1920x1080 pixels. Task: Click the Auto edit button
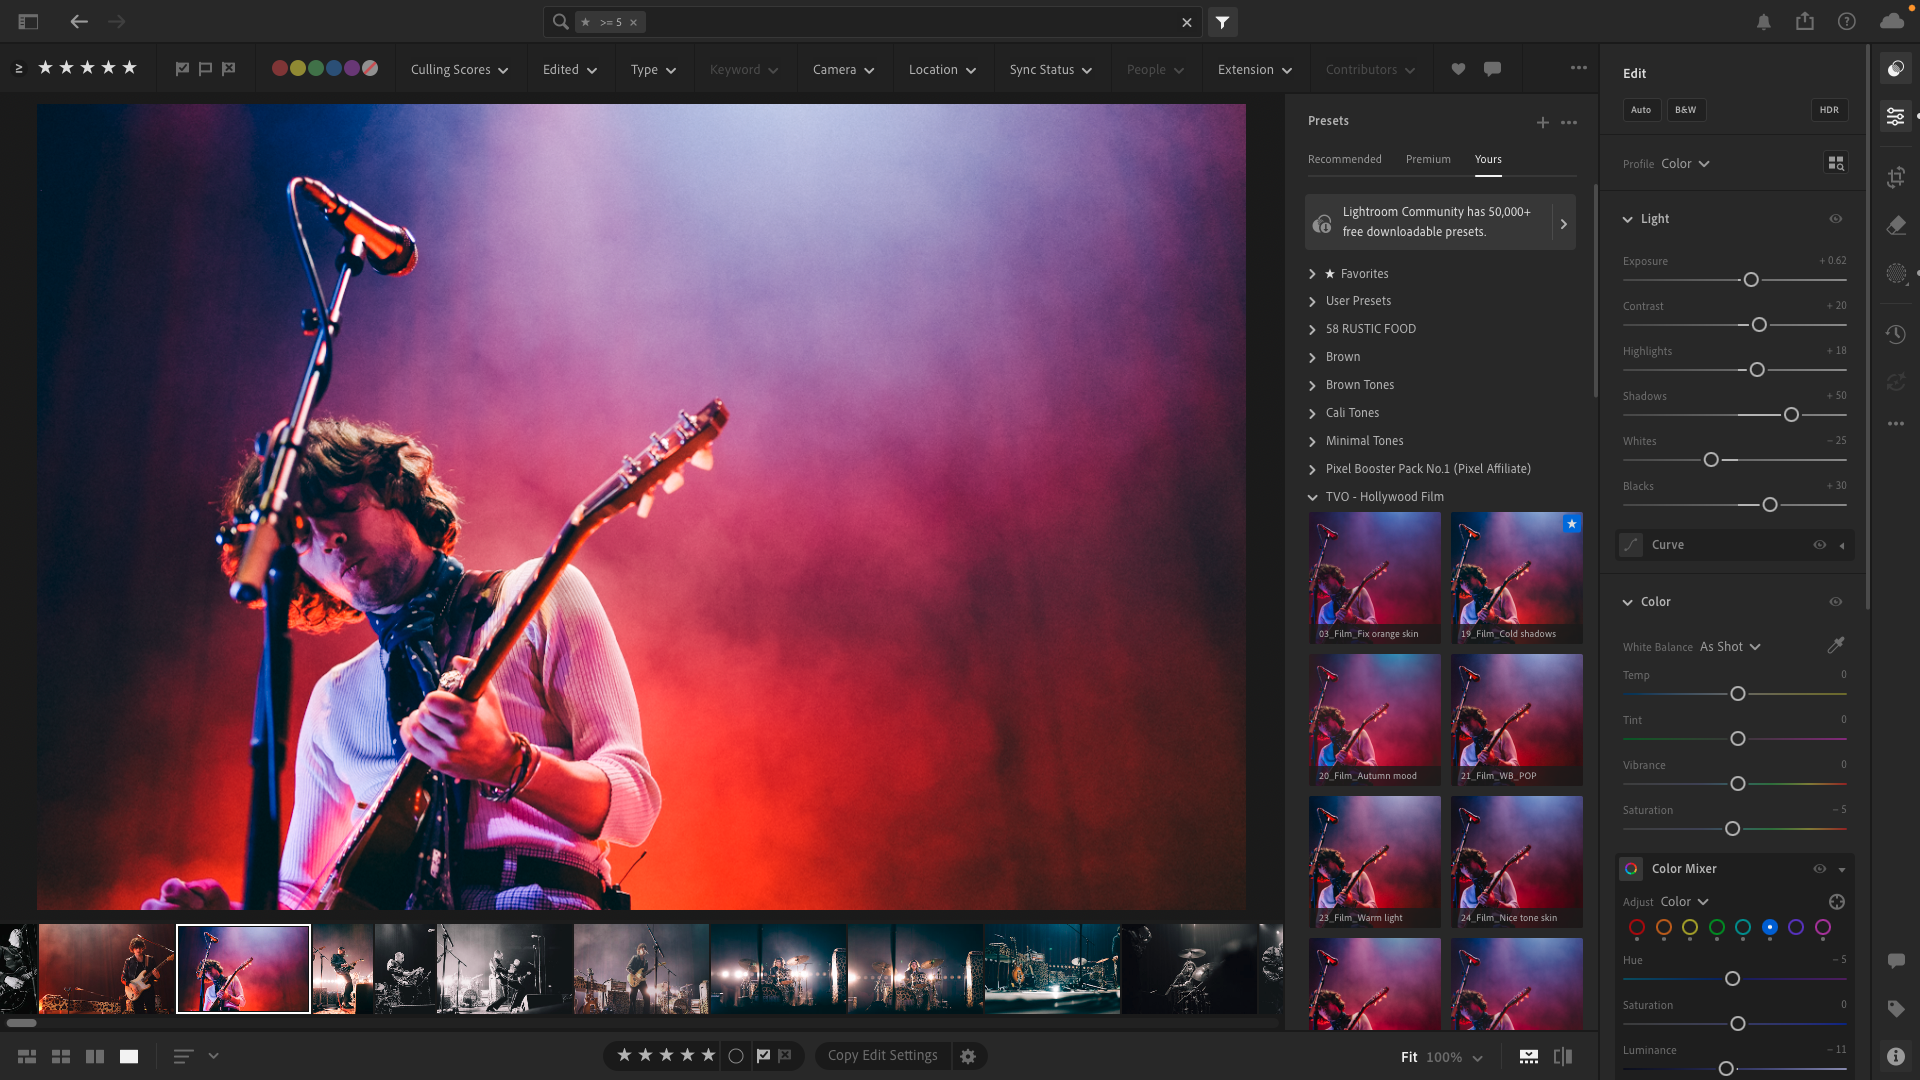coord(1640,110)
